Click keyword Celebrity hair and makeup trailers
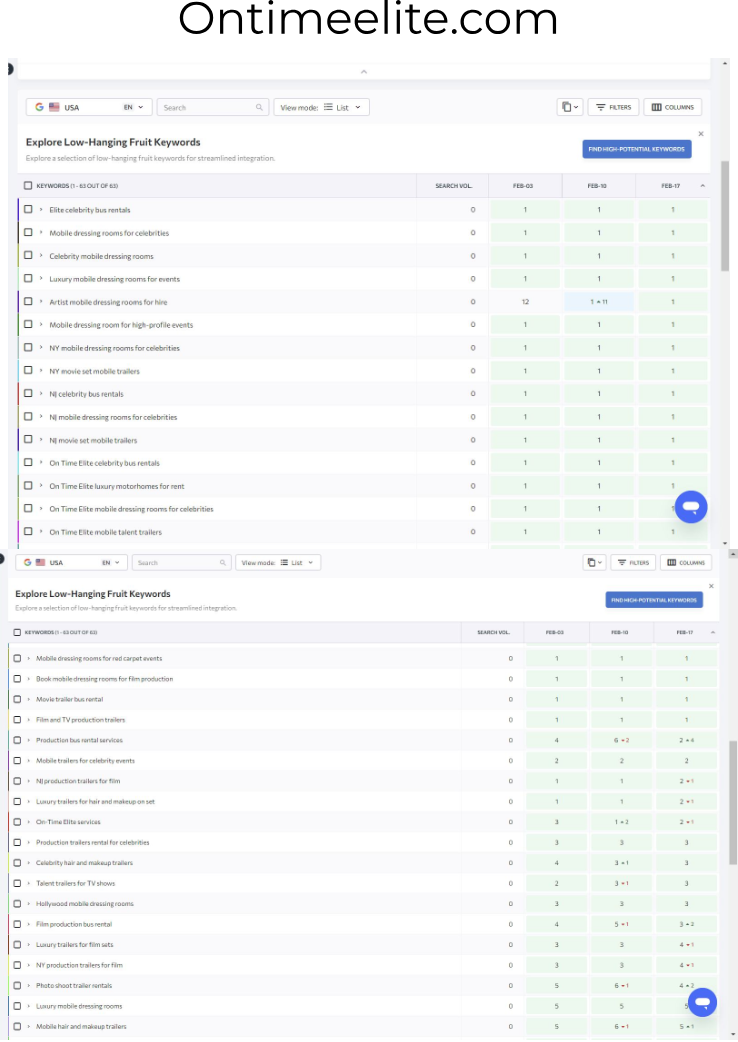This screenshot has height=1042, width=738. pyautogui.click(x=84, y=863)
